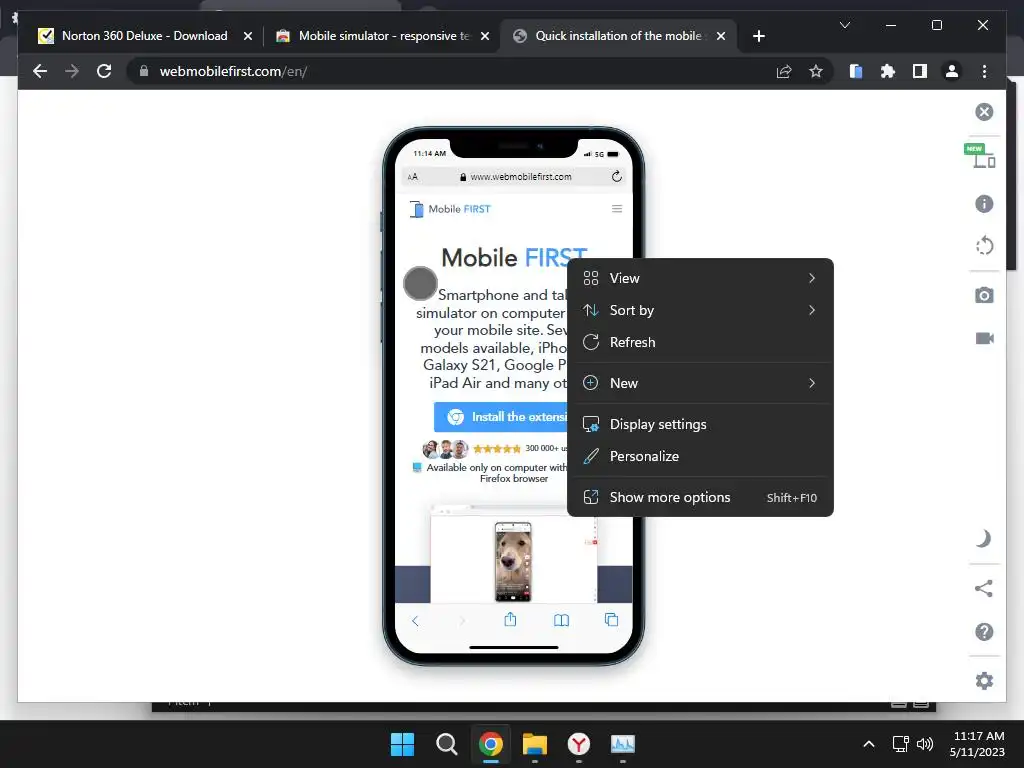
Task: Click Mobile FIRST logo in phone
Action: [x=450, y=209]
